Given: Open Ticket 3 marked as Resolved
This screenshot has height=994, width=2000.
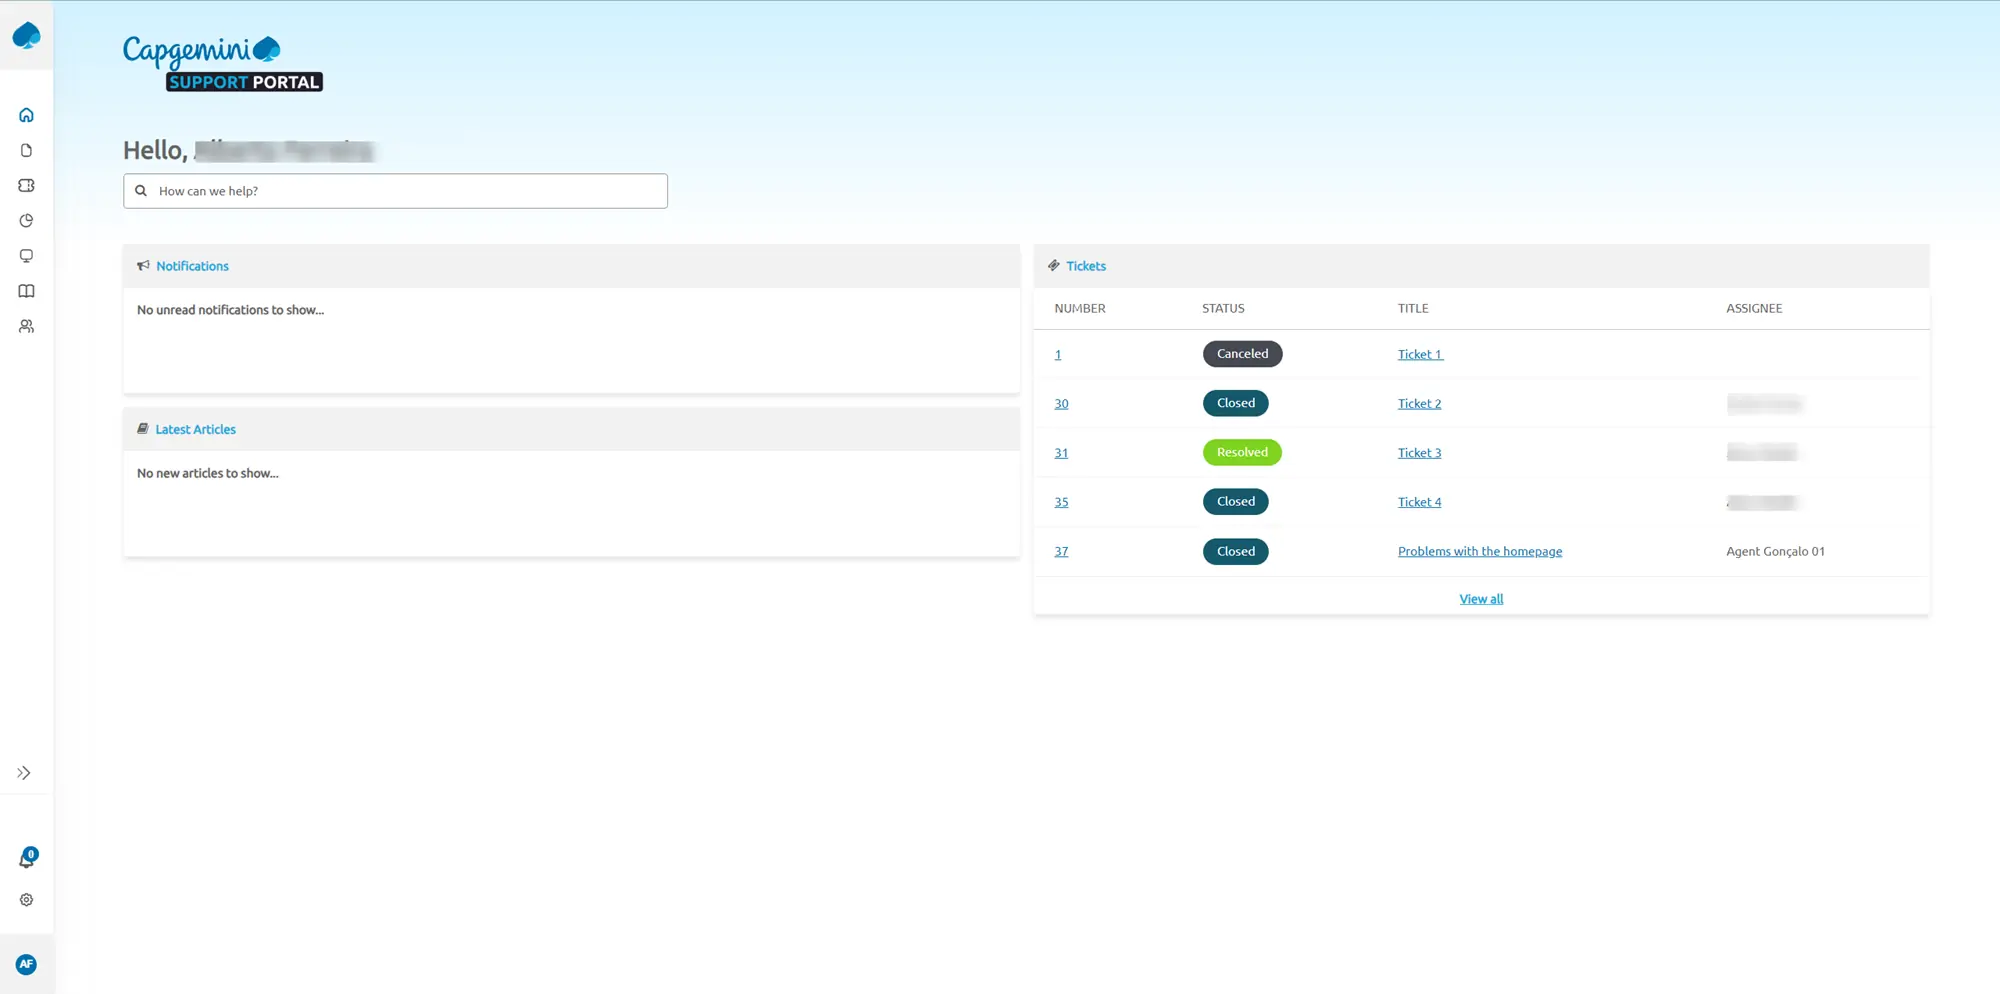Looking at the screenshot, I should (x=1419, y=452).
